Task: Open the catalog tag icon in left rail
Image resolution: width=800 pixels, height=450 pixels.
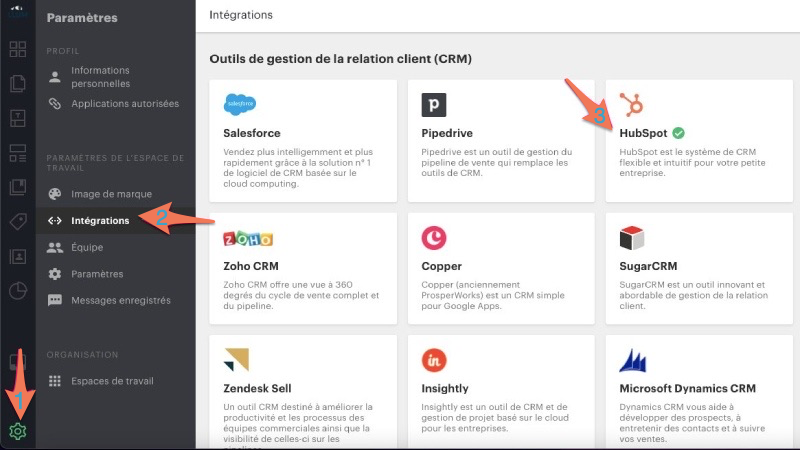Action: pos(17,221)
